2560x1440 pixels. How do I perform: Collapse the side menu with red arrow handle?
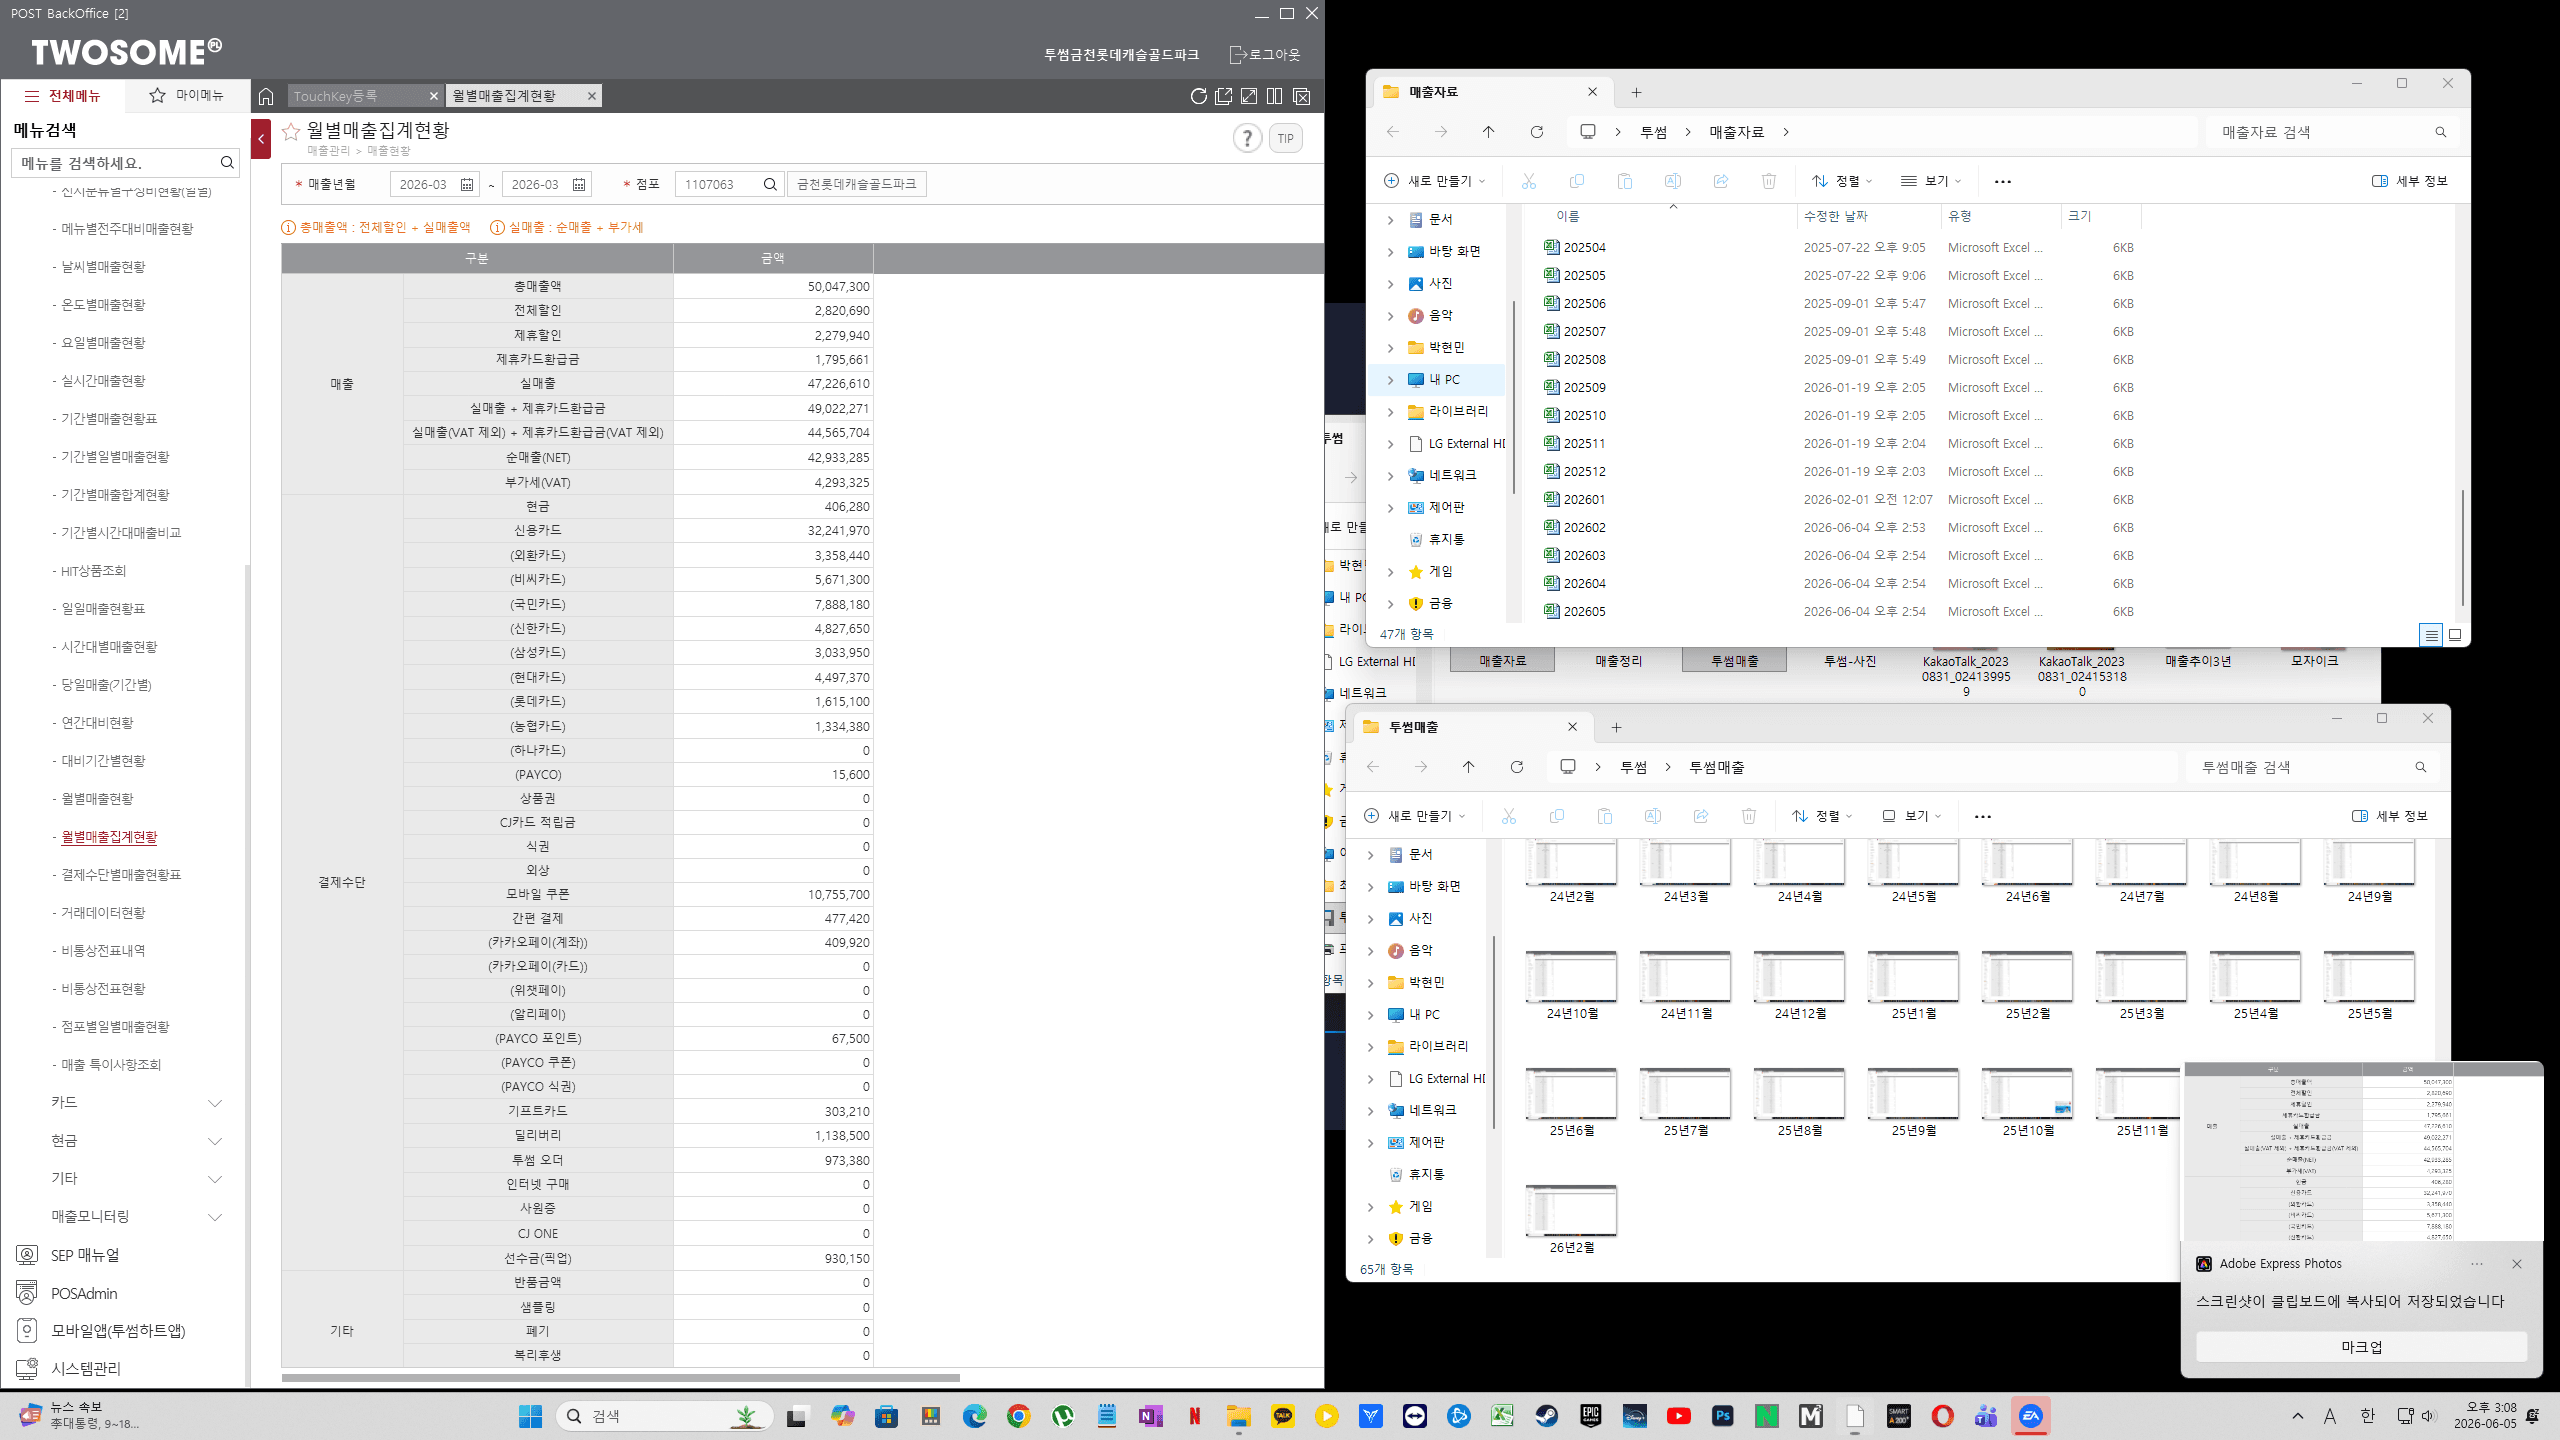[261, 139]
